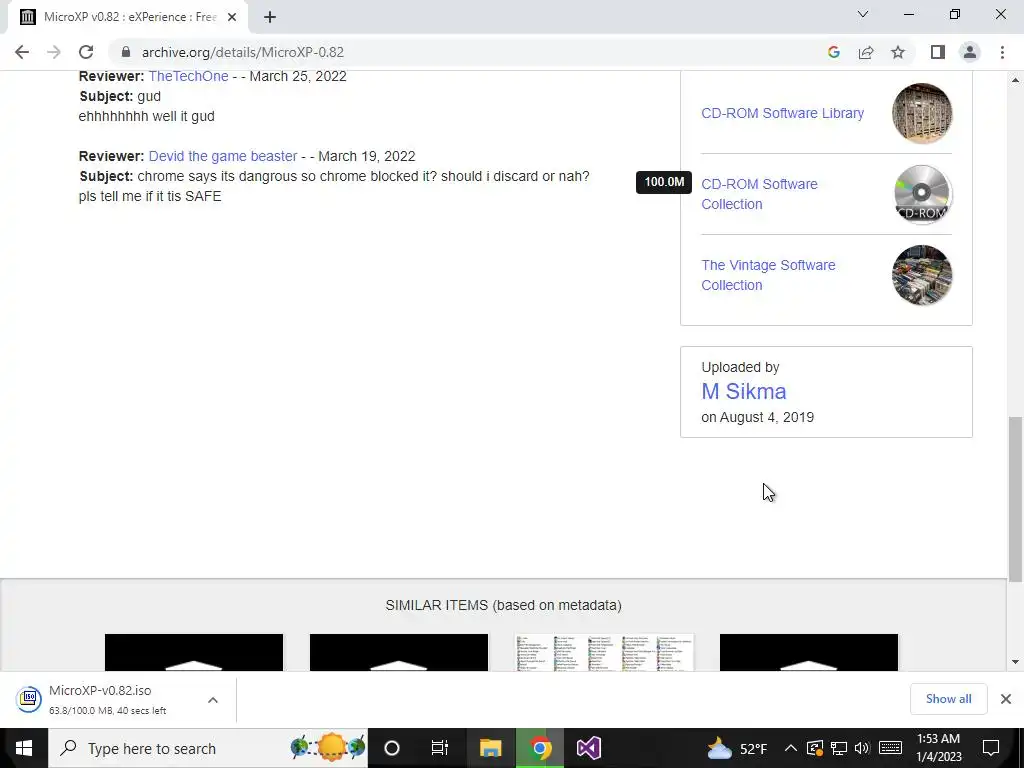Image resolution: width=1024 pixels, height=768 pixels.
Task: Click the forward navigation arrow
Action: click(54, 52)
